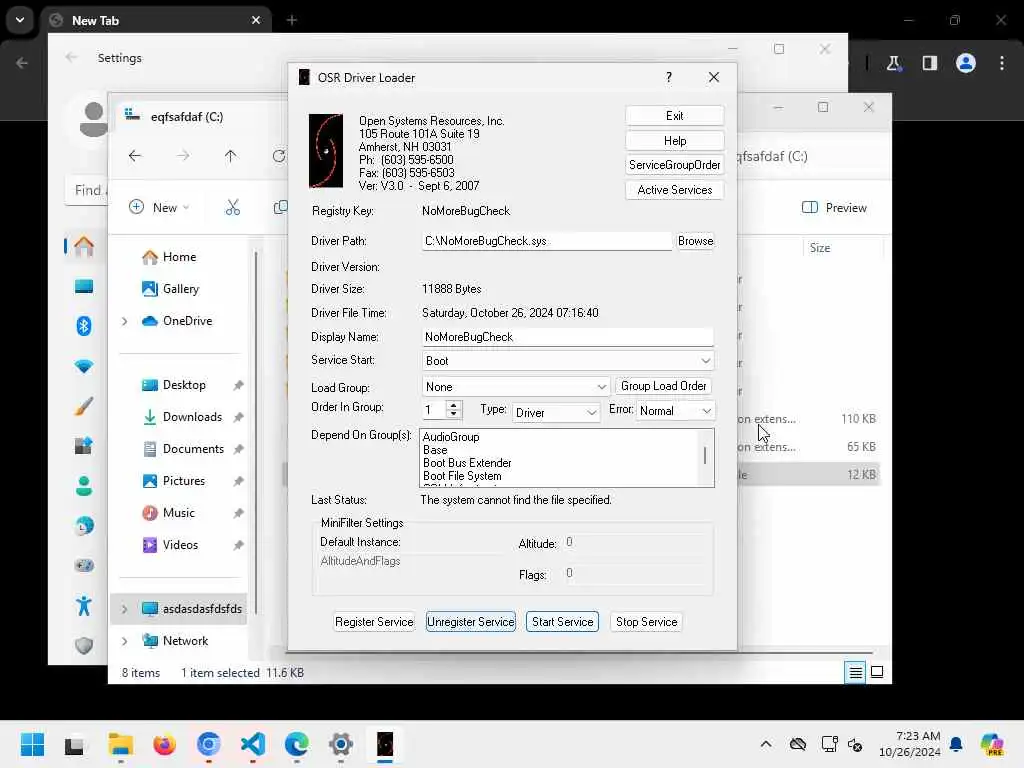Open Chrome profile avatar icon
This screenshot has height=768, width=1024.
(966, 63)
